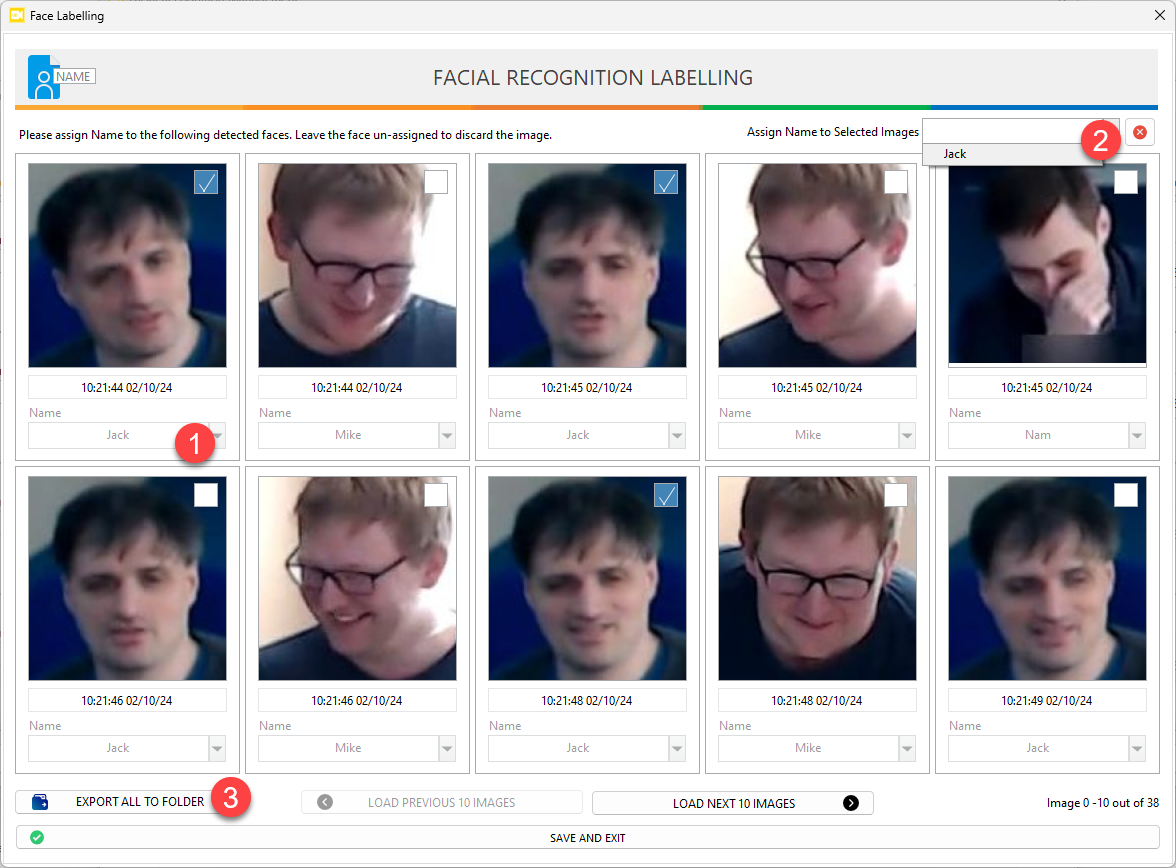Click timestamp 10:21:44 02/10/24 above Jack
Screen dimensions: 1176x868
[x=128, y=388]
